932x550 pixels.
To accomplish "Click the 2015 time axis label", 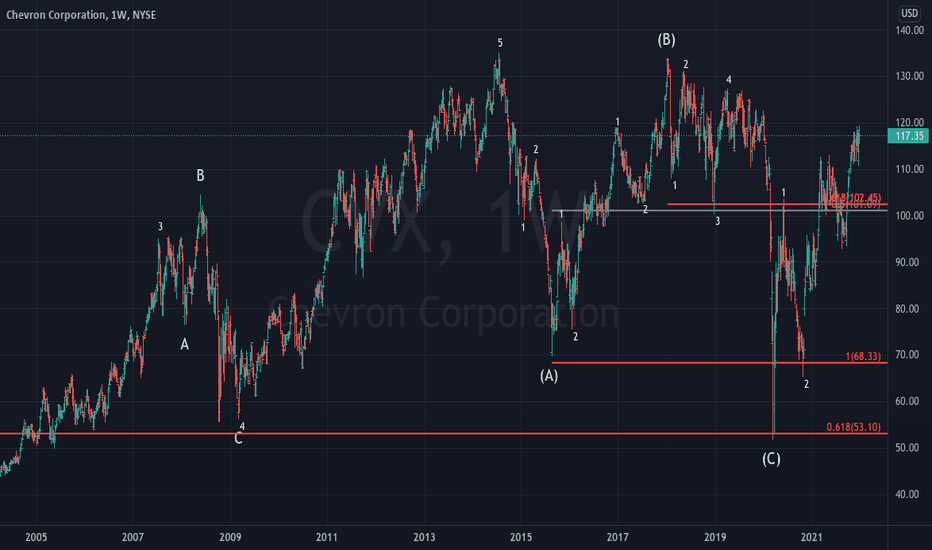I will pyautogui.click(x=521, y=538).
